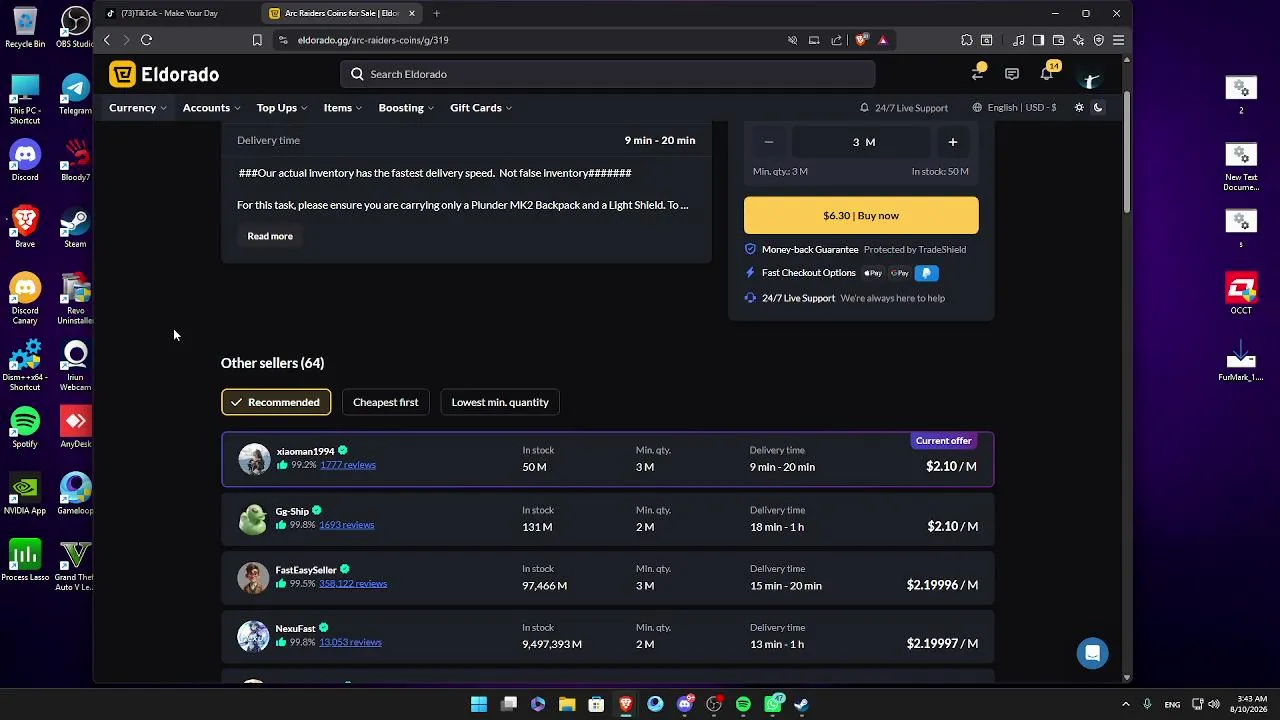Open the English | USD - $ language selector

click(1015, 108)
